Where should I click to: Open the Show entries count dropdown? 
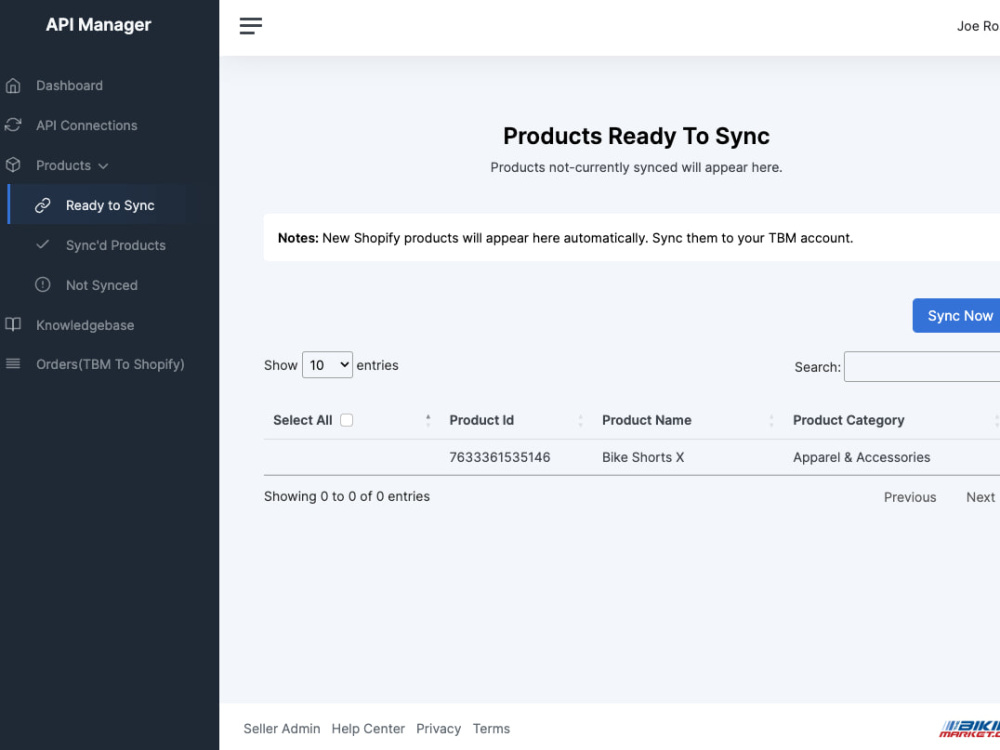[x=327, y=365]
